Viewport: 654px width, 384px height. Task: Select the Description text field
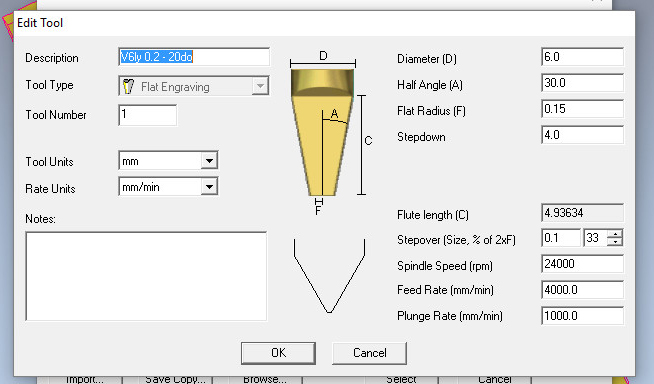click(x=194, y=57)
